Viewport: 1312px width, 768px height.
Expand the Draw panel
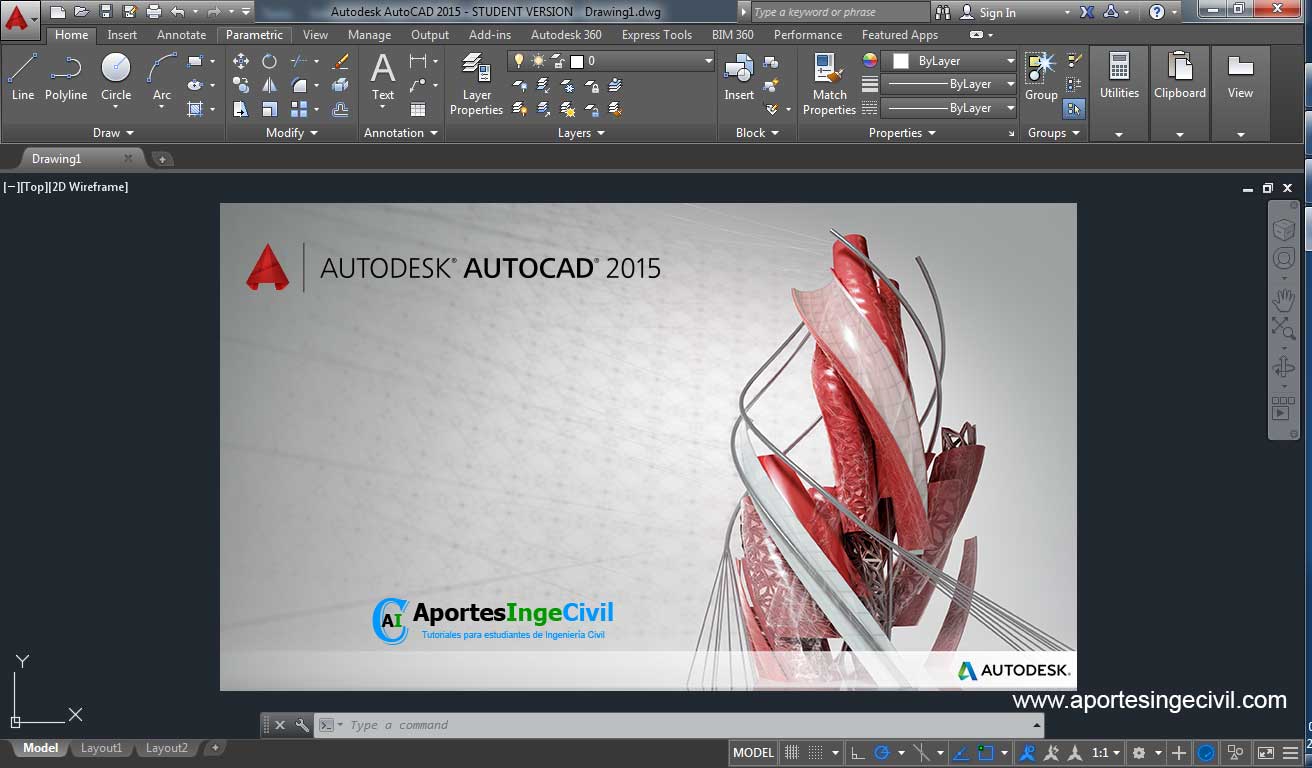click(x=113, y=133)
